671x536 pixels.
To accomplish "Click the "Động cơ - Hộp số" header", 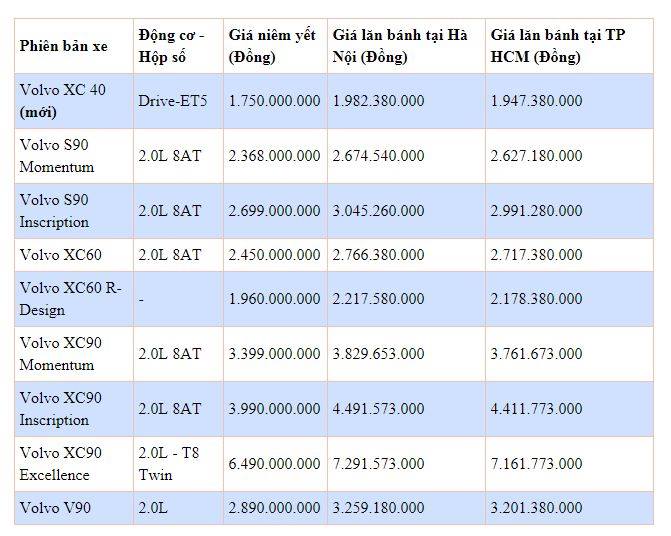I will pos(171,47).
